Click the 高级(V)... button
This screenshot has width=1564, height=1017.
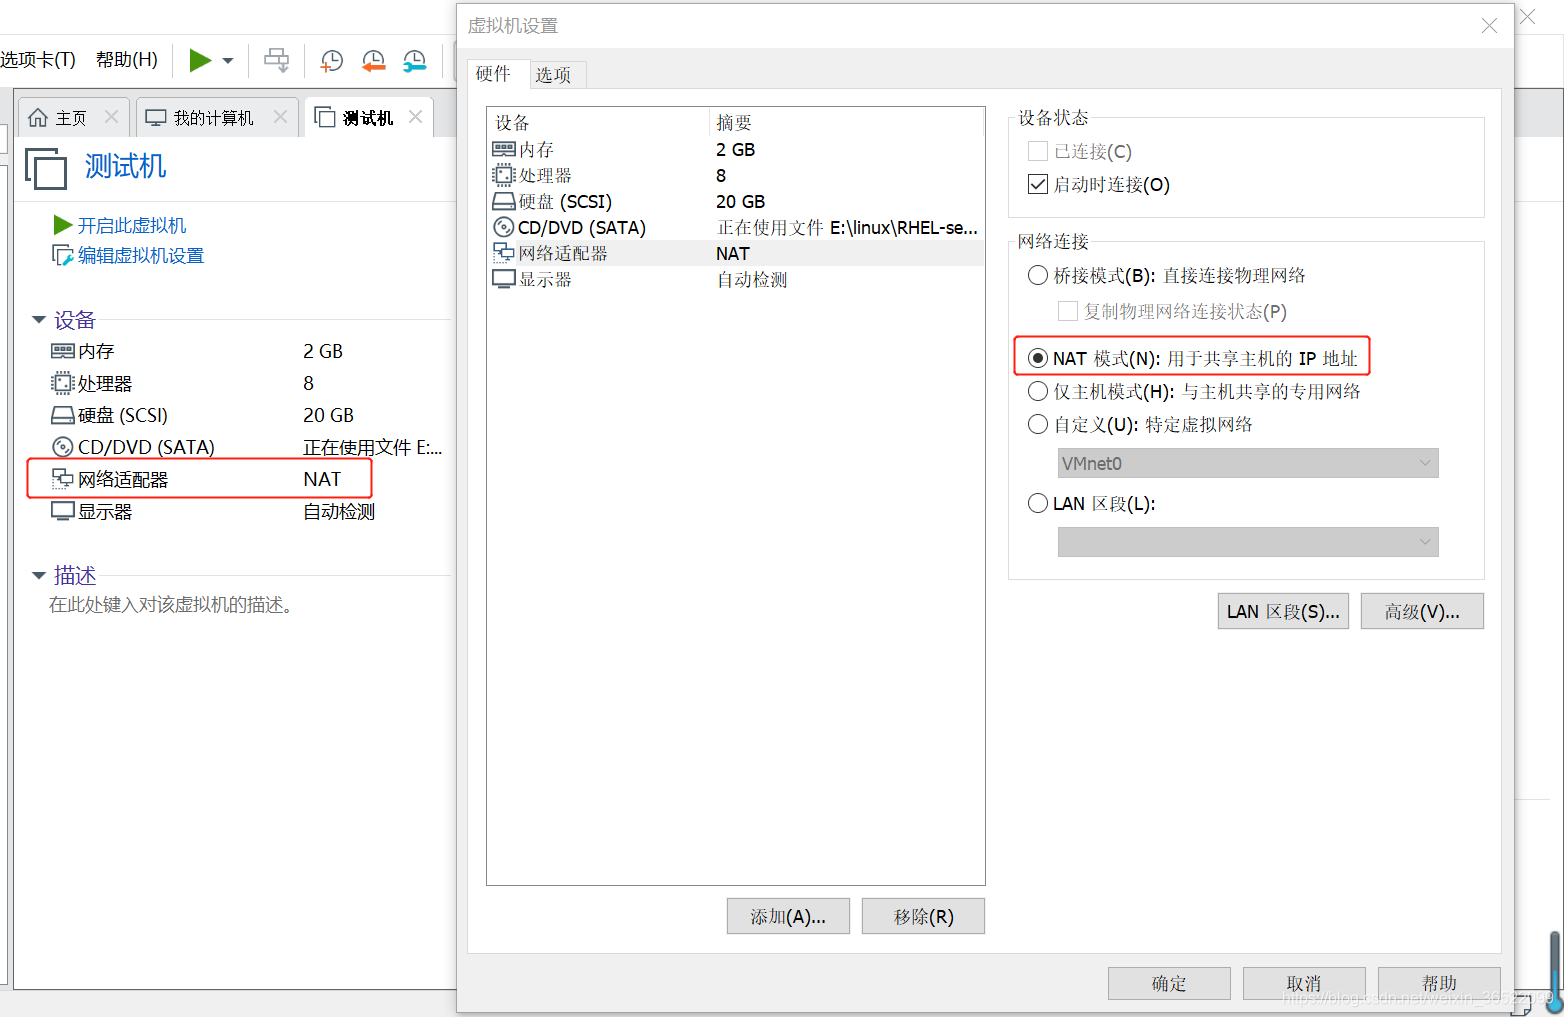tap(1422, 611)
